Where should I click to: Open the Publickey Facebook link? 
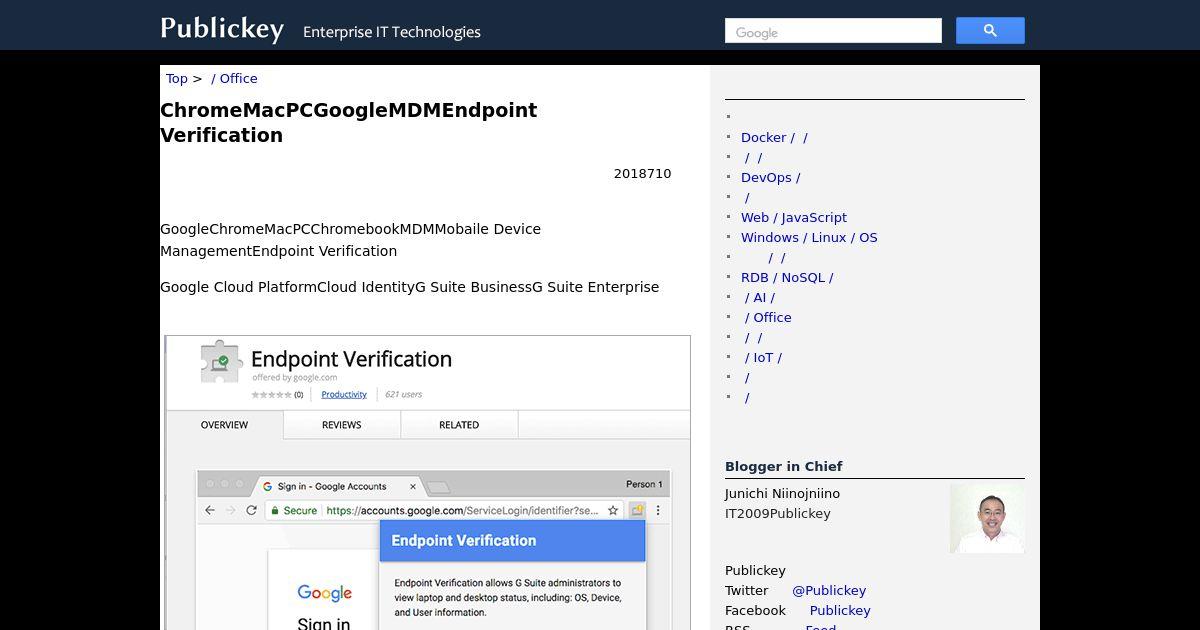pos(840,610)
